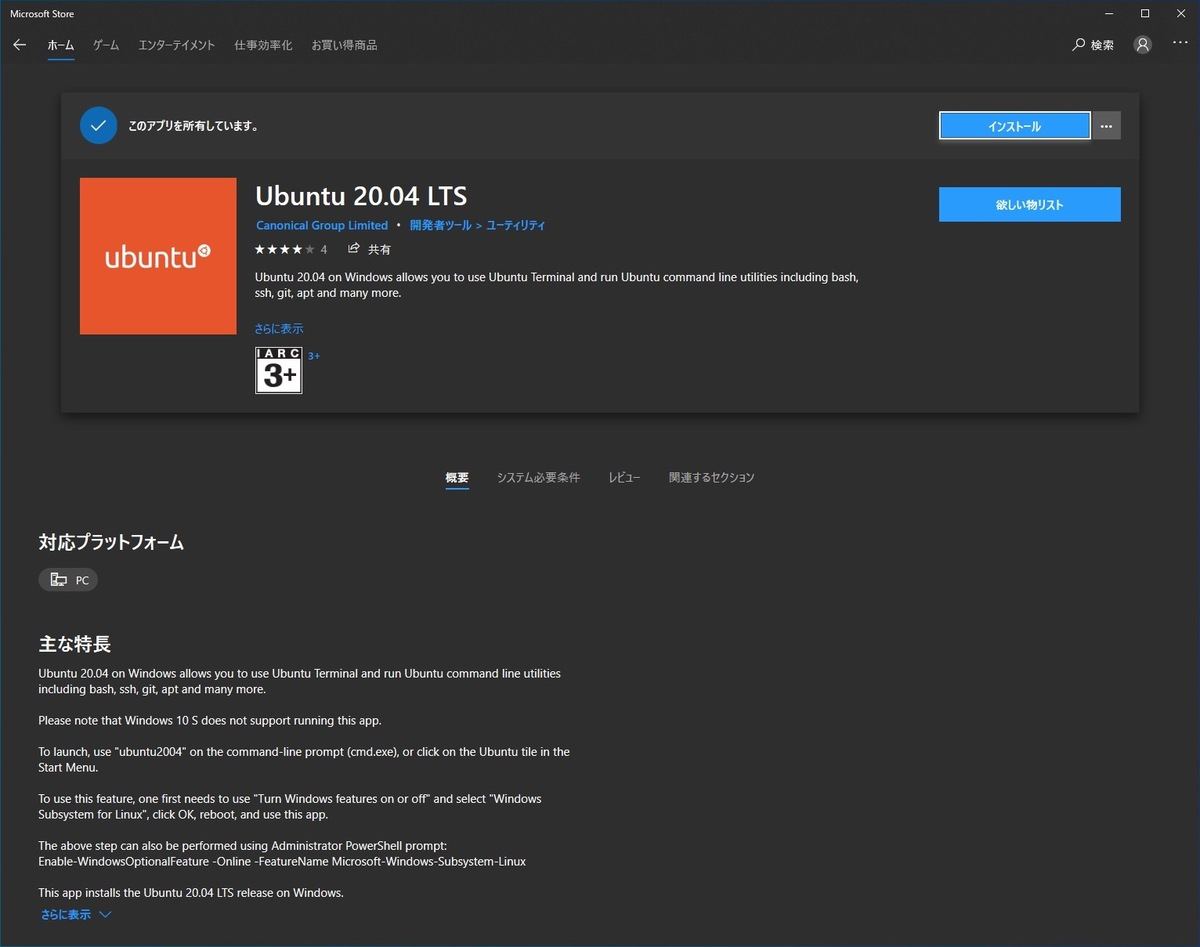Close the Microsoft Store window
This screenshot has width=1200, height=947.
1181,13
